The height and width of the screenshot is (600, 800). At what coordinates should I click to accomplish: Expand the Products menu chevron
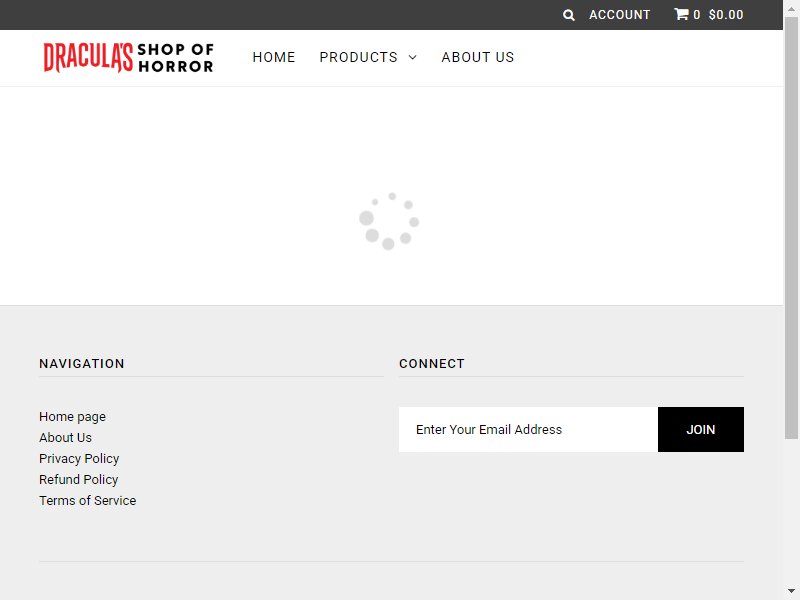(412, 57)
